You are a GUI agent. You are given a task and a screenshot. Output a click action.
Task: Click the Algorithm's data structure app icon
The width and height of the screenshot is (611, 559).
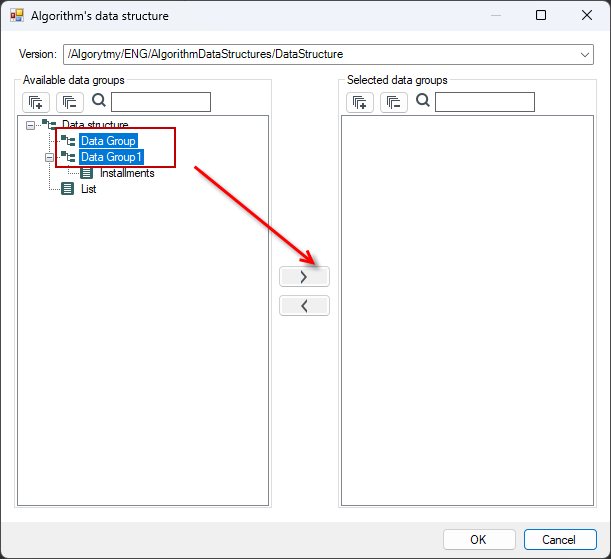click(17, 16)
